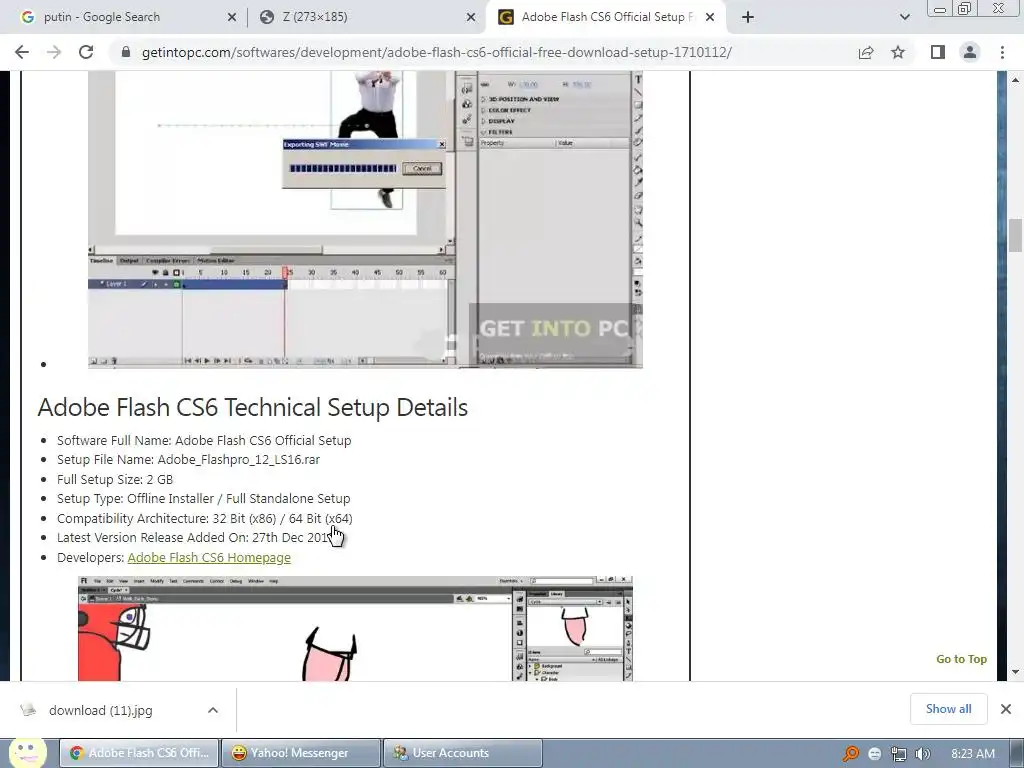Viewport: 1024px width, 768px height.
Task: Open Chrome's three-dot menu
Action: (x=1002, y=52)
